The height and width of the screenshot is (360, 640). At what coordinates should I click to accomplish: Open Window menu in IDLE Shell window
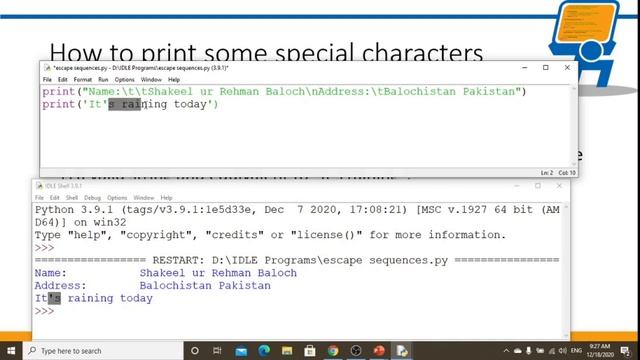click(144, 198)
